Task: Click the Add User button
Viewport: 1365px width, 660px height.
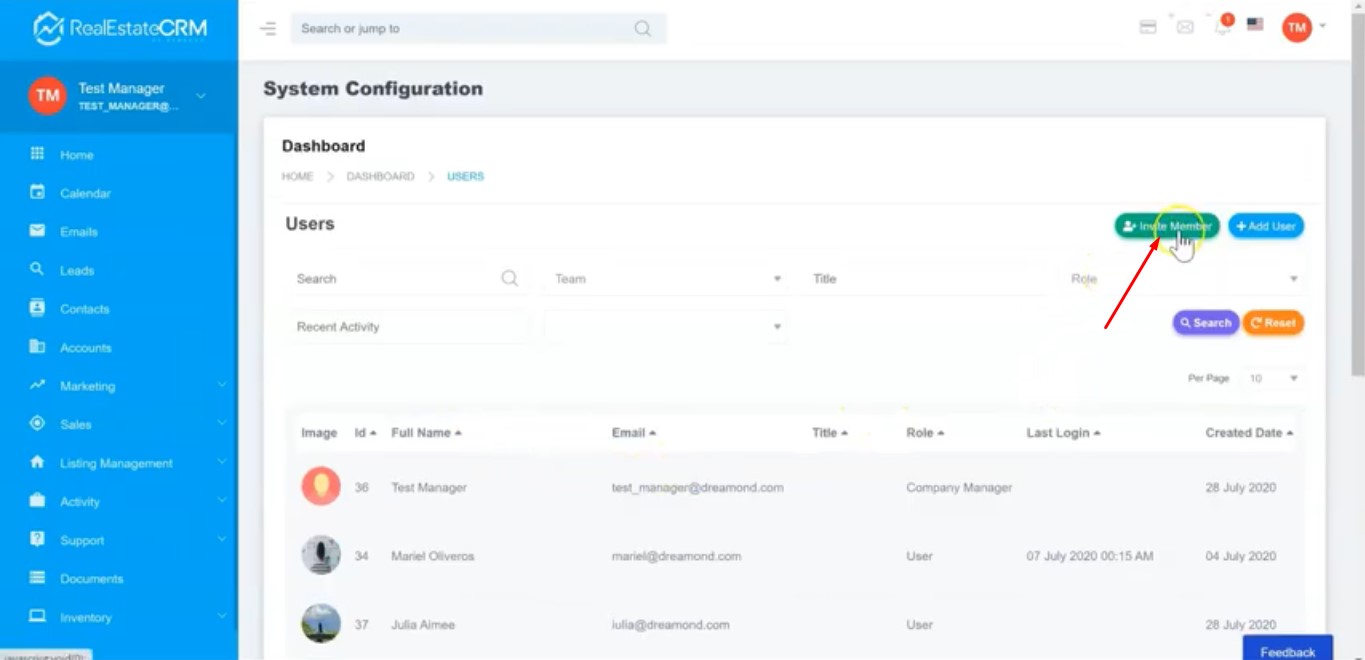Action: (1265, 226)
